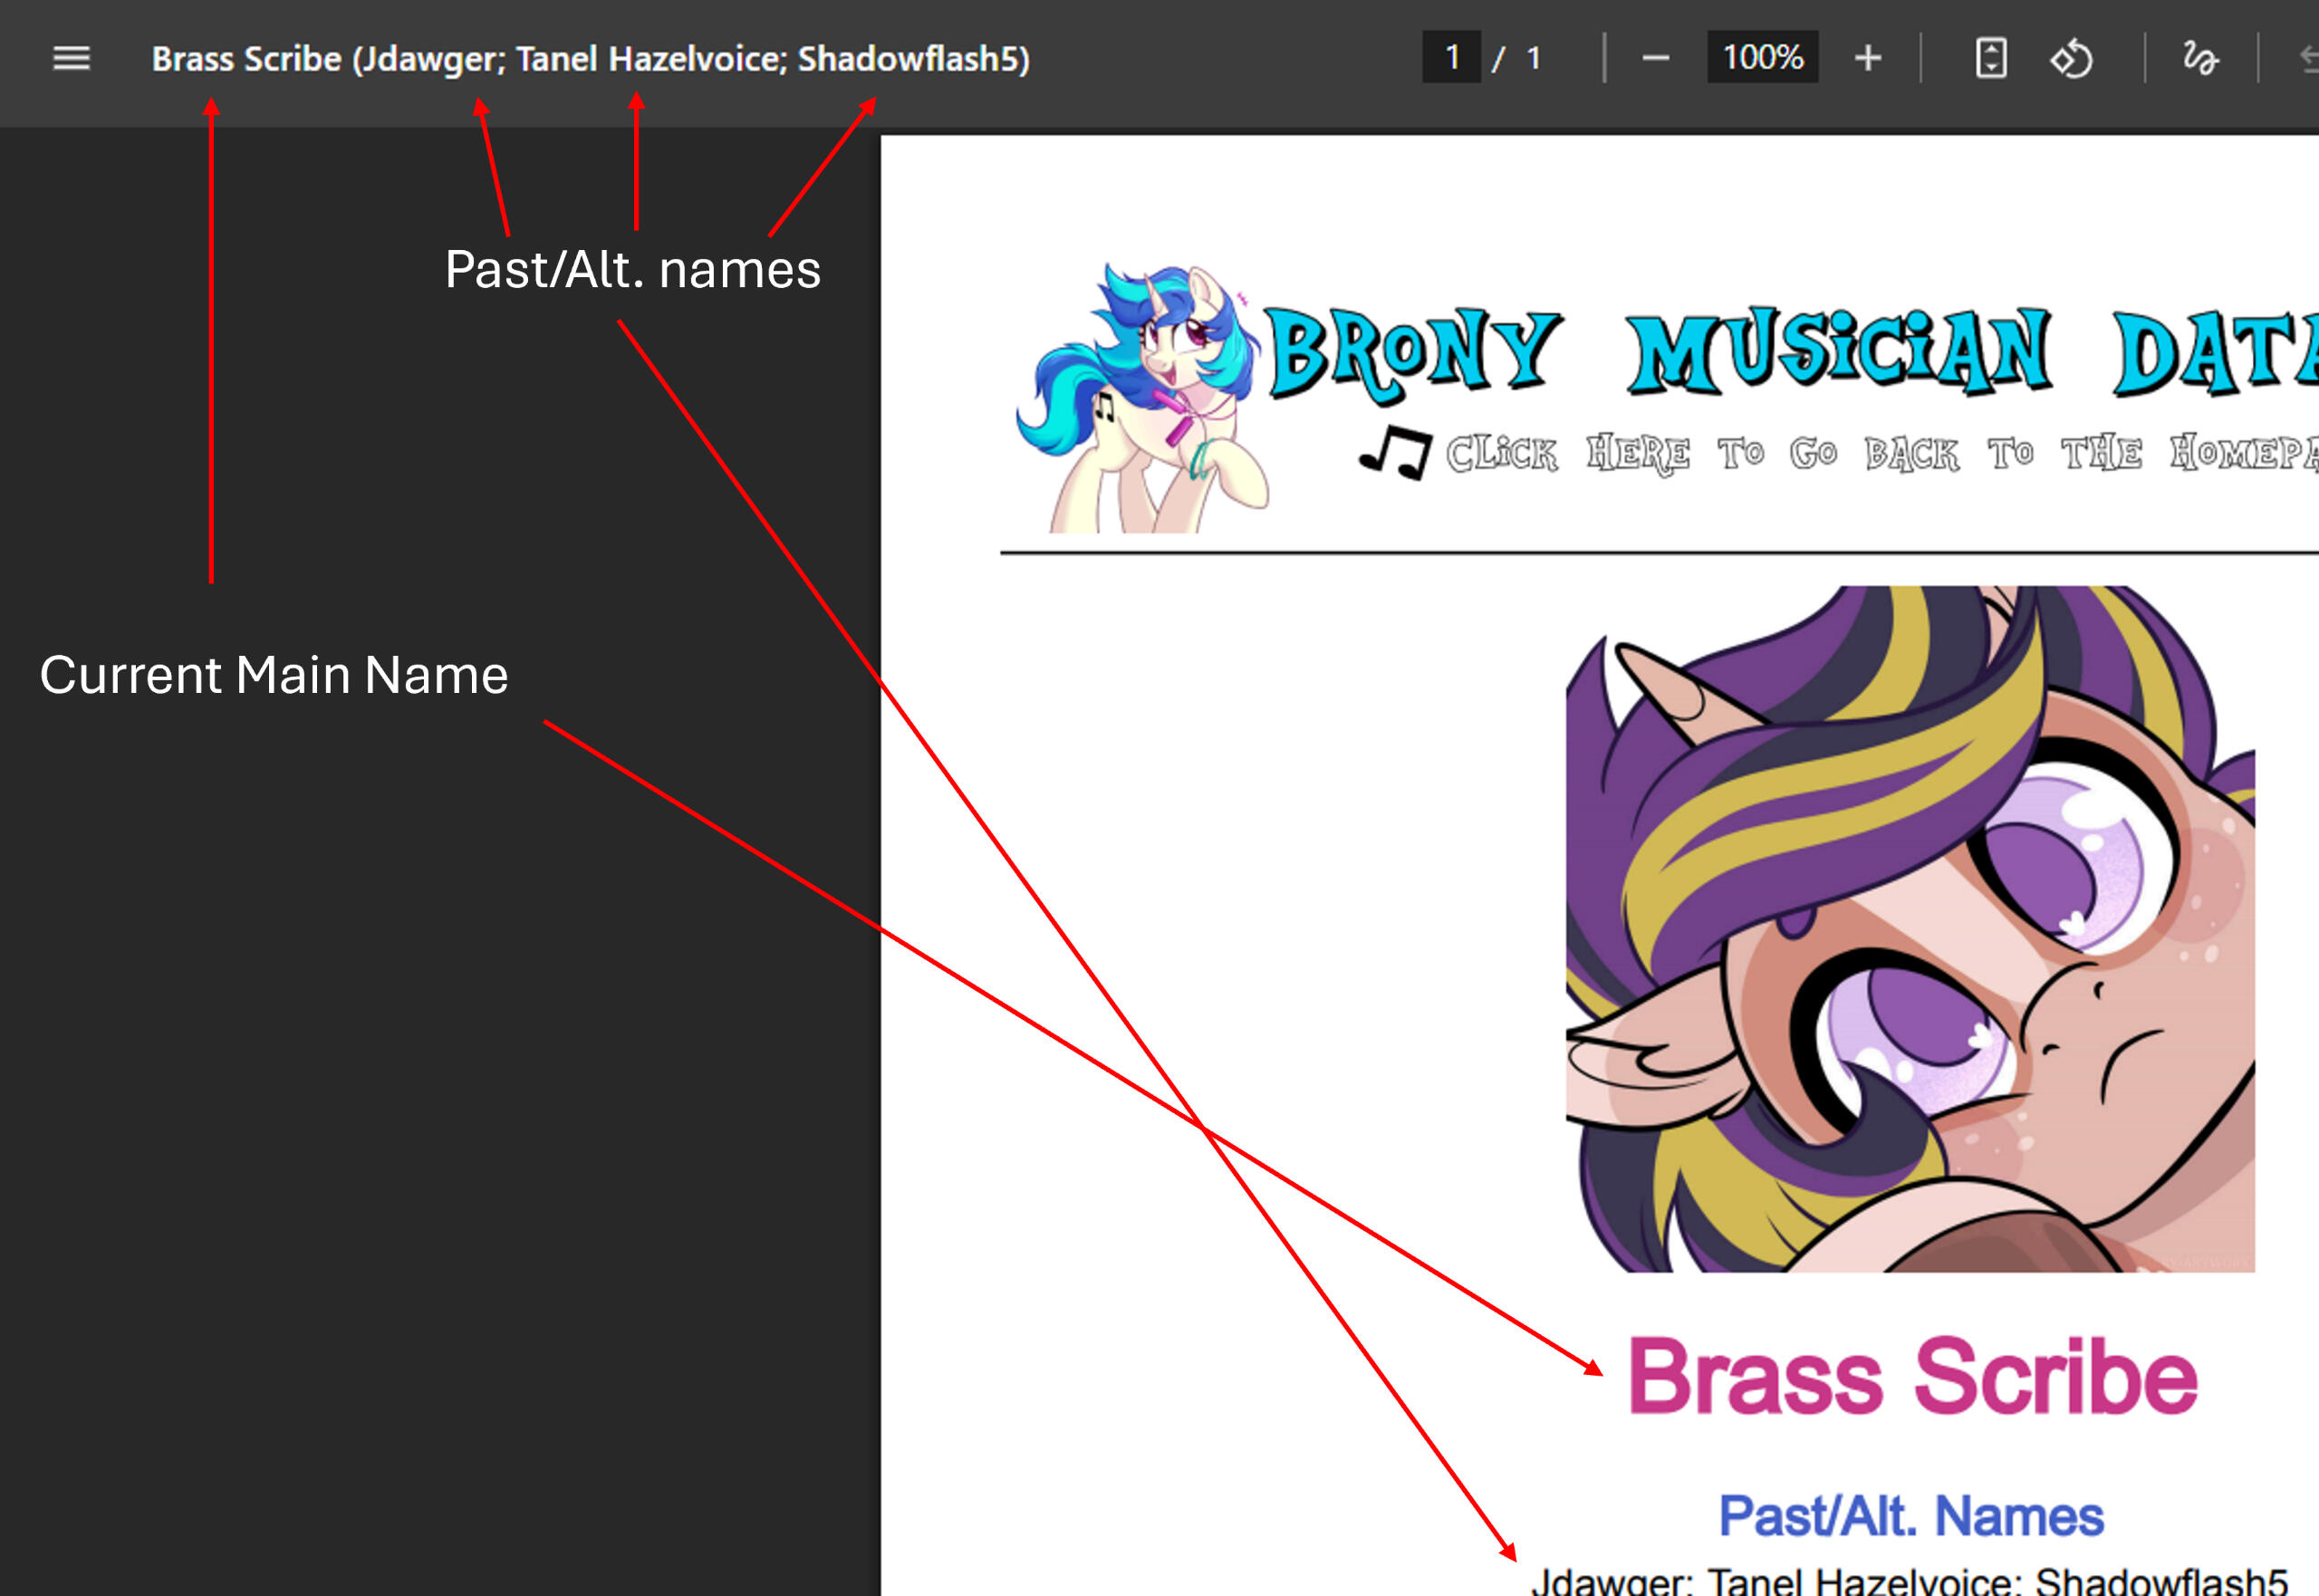Zoom out with the minus button
The image size is (2319, 1596).
(x=1655, y=58)
